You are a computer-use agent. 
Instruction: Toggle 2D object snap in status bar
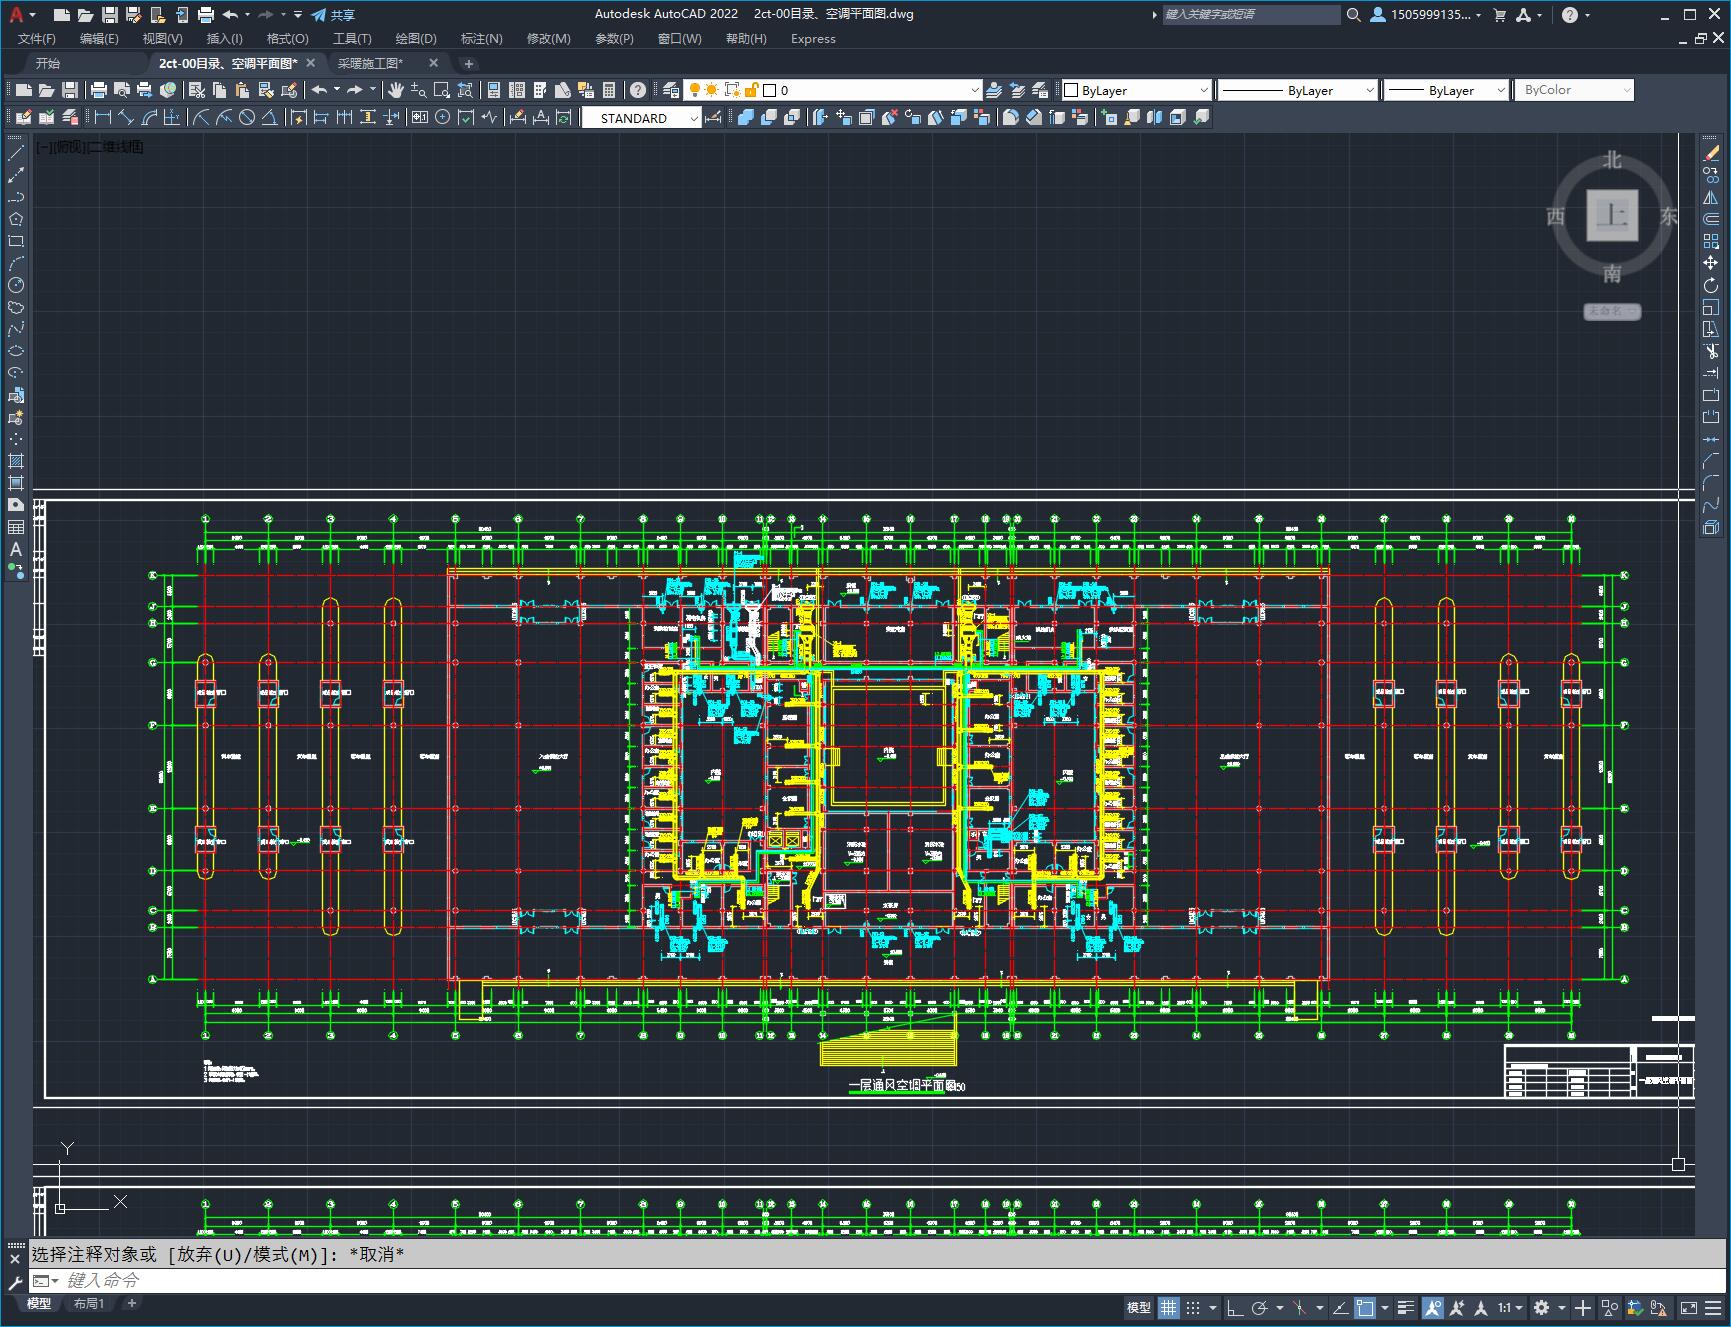[x=1365, y=1307]
